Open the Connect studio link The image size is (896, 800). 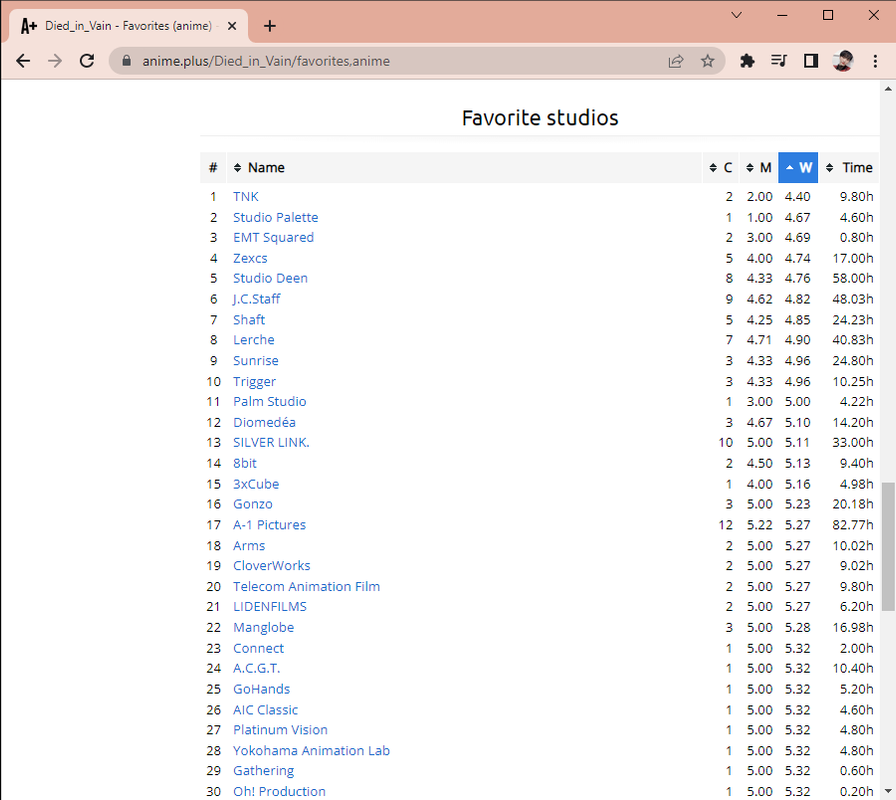[x=258, y=649]
